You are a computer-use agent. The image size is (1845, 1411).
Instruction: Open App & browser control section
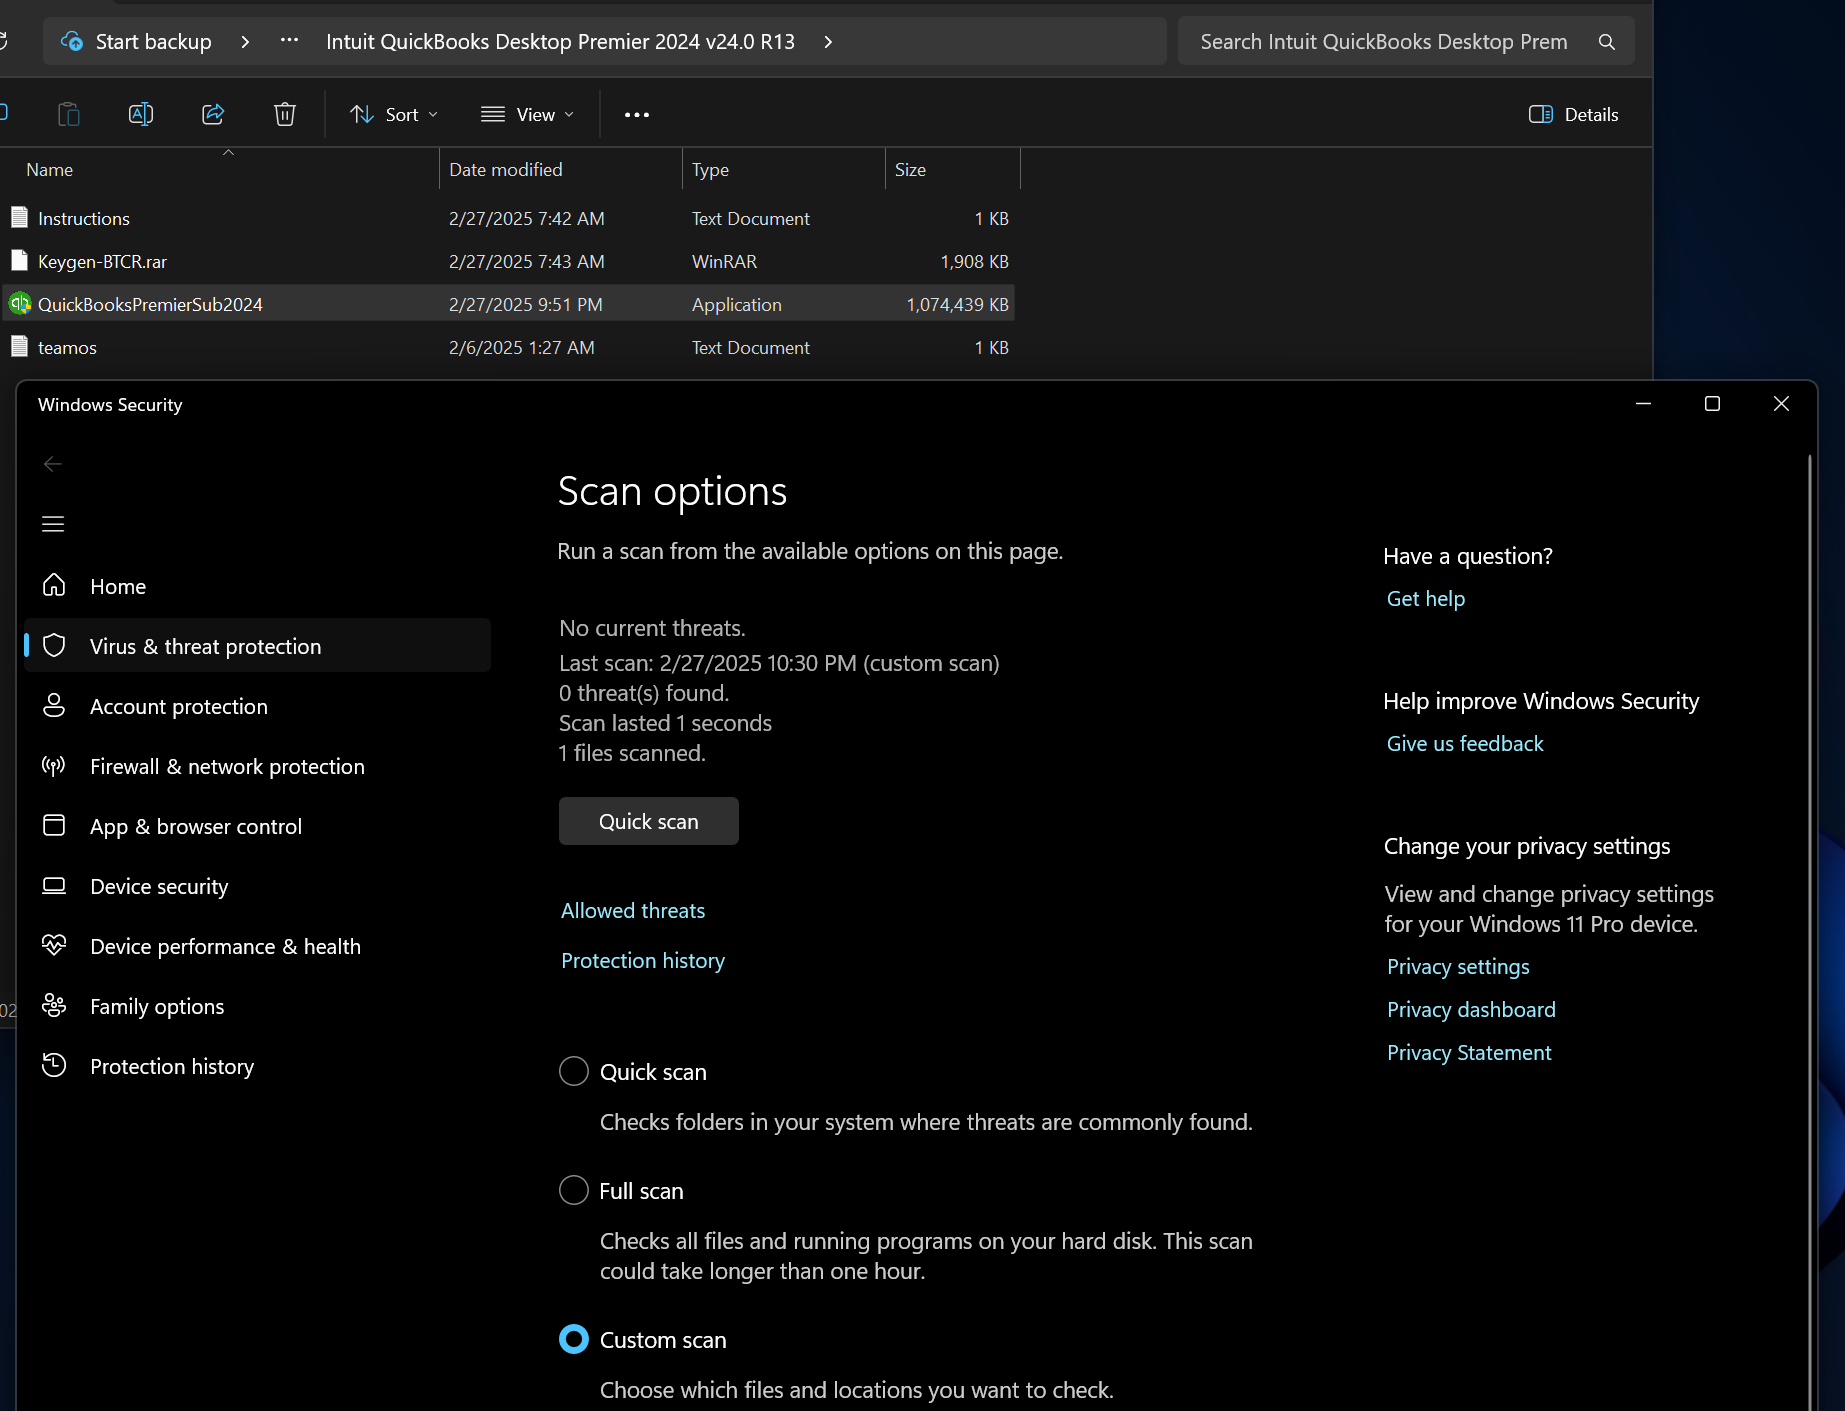point(258,826)
